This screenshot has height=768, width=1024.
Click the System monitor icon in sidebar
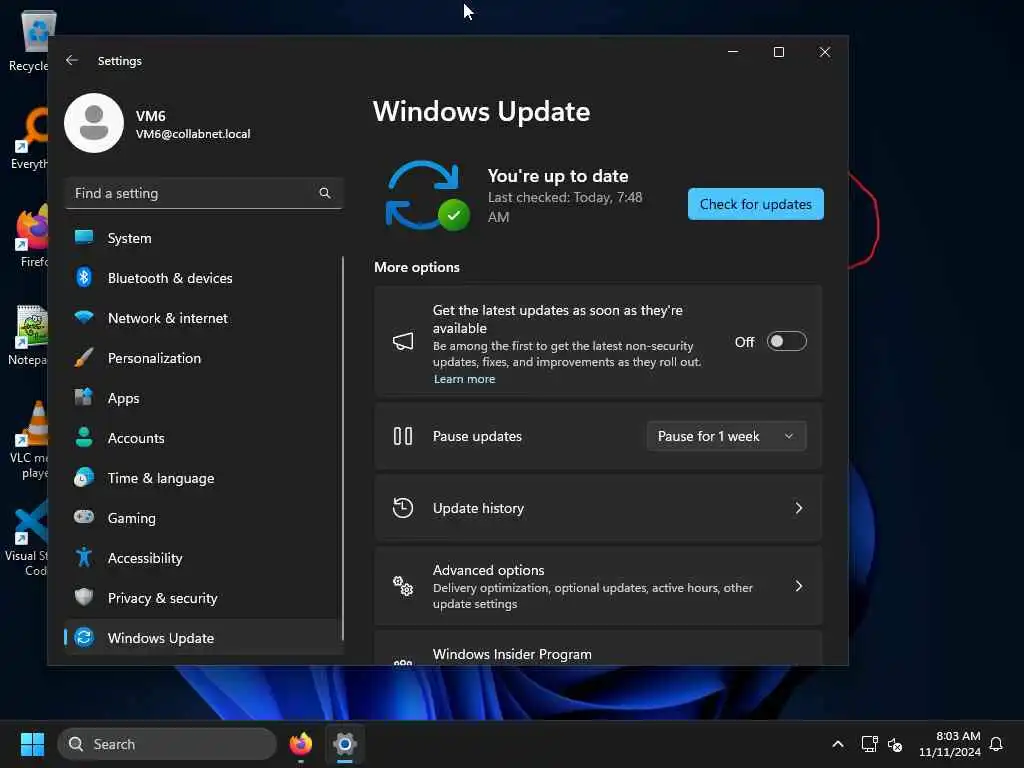[84, 238]
